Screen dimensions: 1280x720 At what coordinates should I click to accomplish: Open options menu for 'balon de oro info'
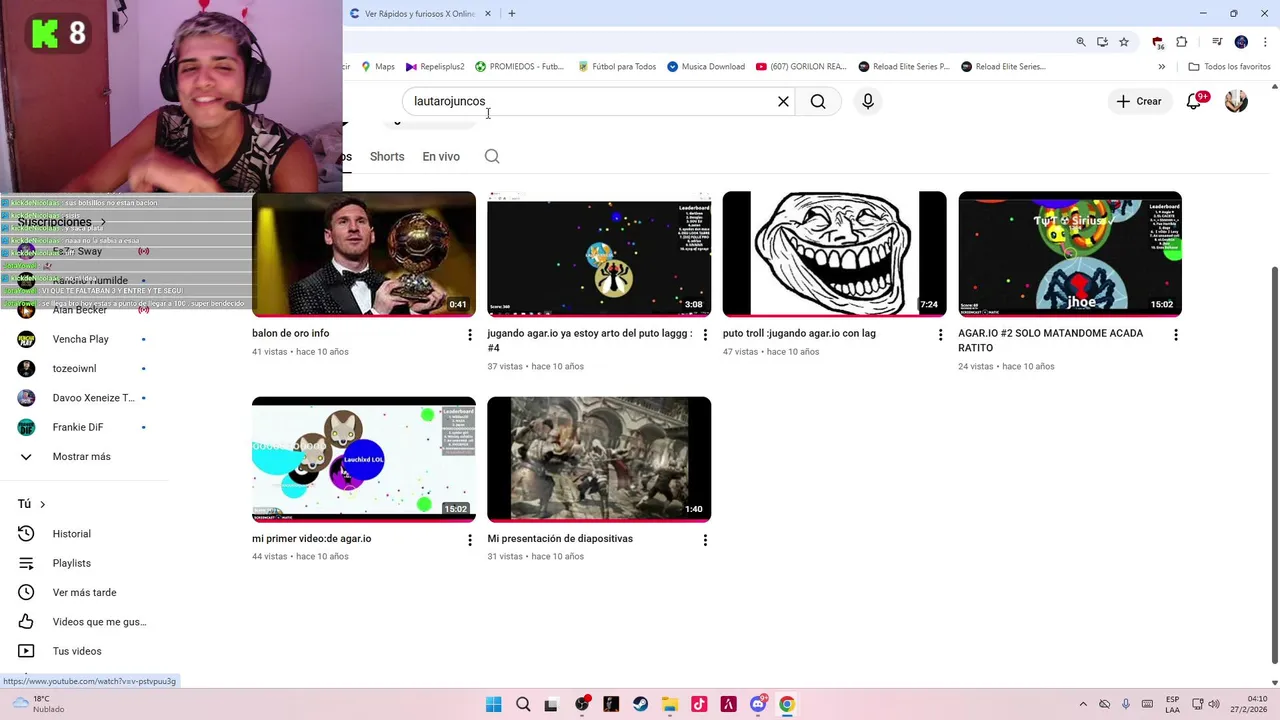click(469, 335)
